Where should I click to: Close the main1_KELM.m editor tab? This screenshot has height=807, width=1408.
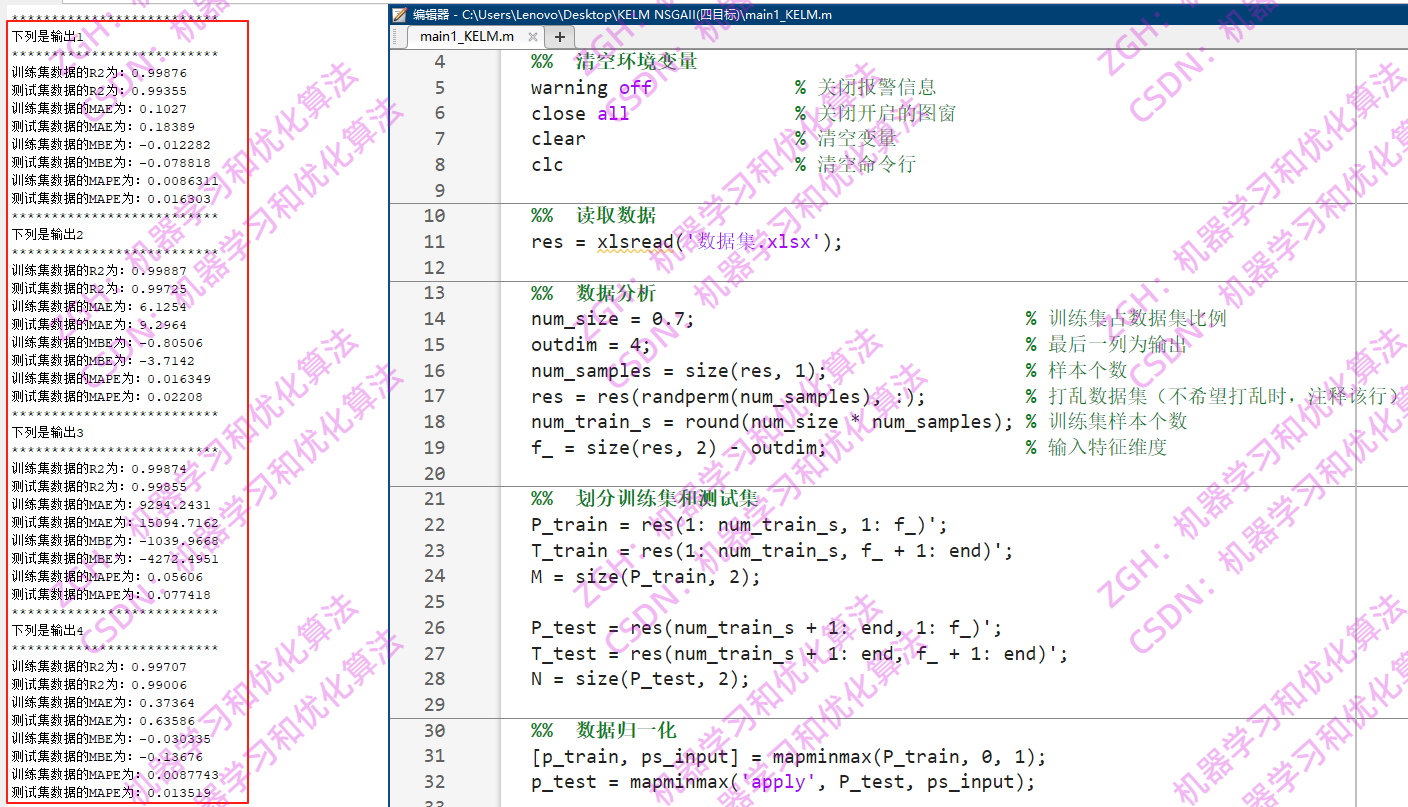click(533, 35)
